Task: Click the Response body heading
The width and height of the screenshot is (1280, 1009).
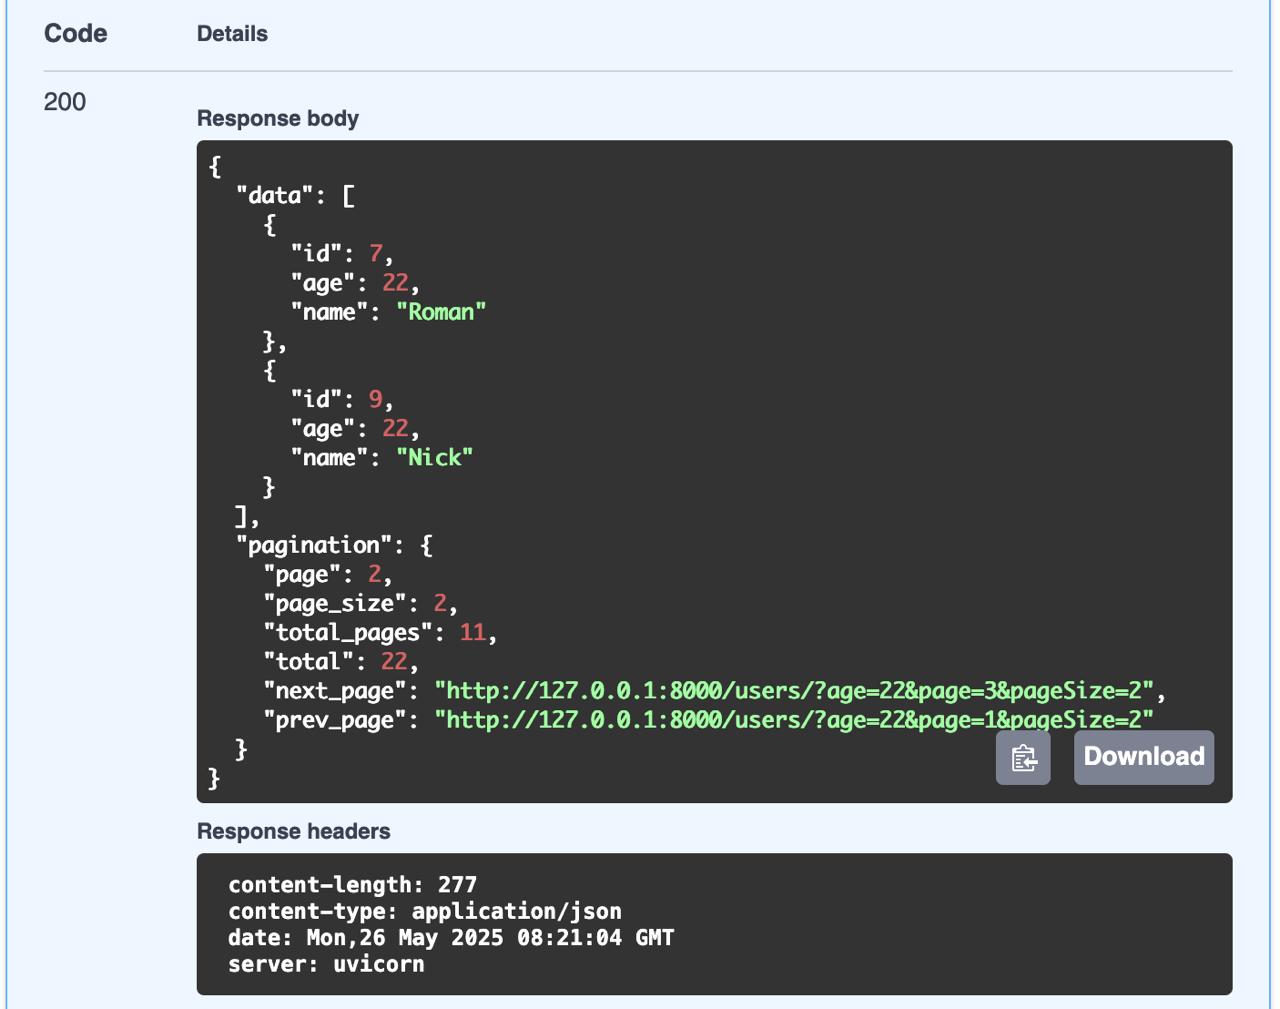Action: point(278,118)
